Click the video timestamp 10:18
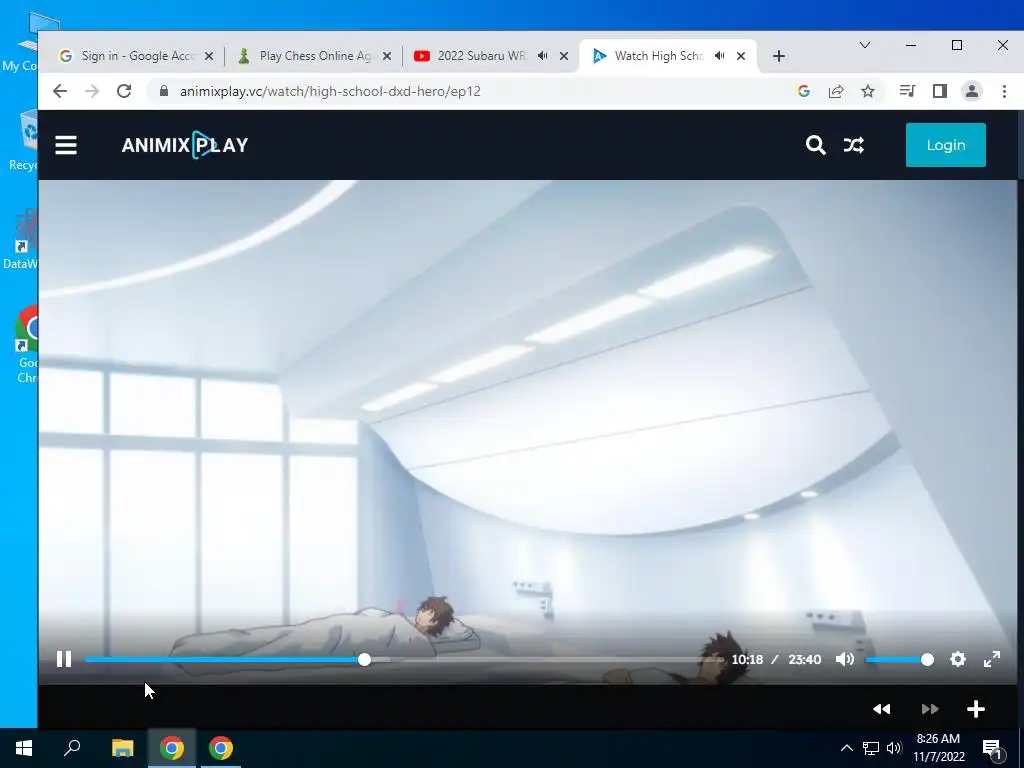Viewport: 1024px width, 768px height. click(x=747, y=660)
